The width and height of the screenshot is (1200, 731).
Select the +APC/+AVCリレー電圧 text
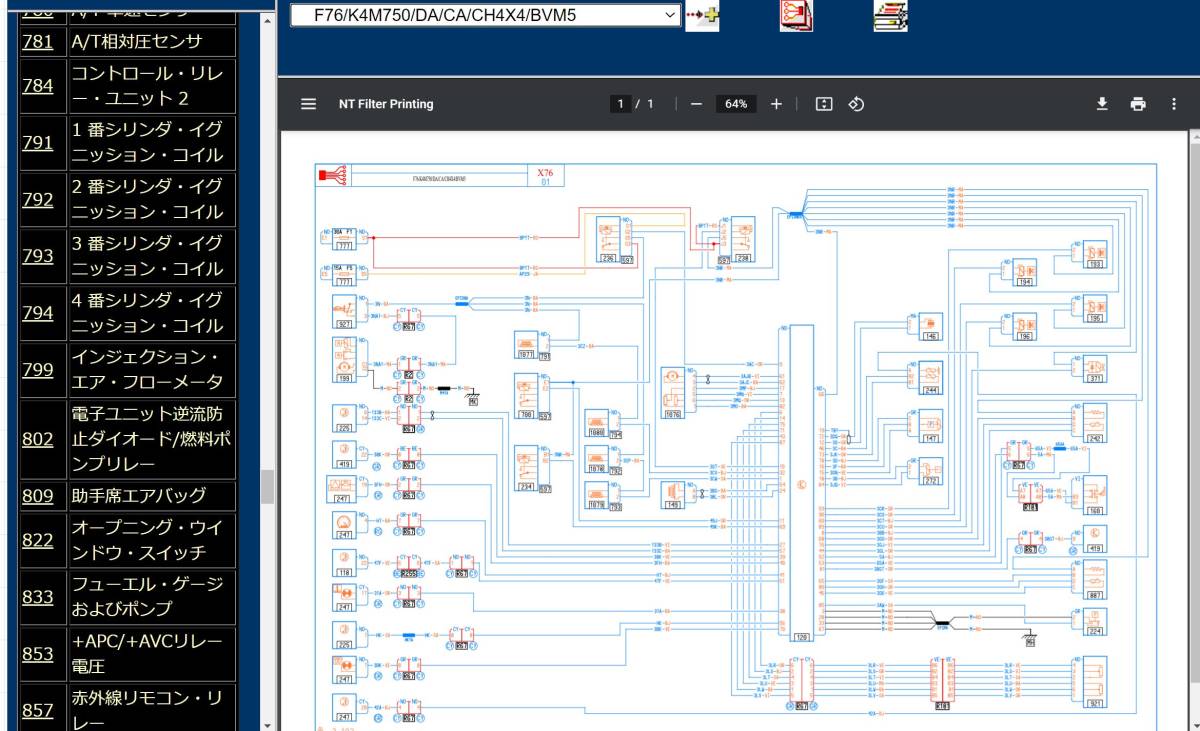click(146, 654)
